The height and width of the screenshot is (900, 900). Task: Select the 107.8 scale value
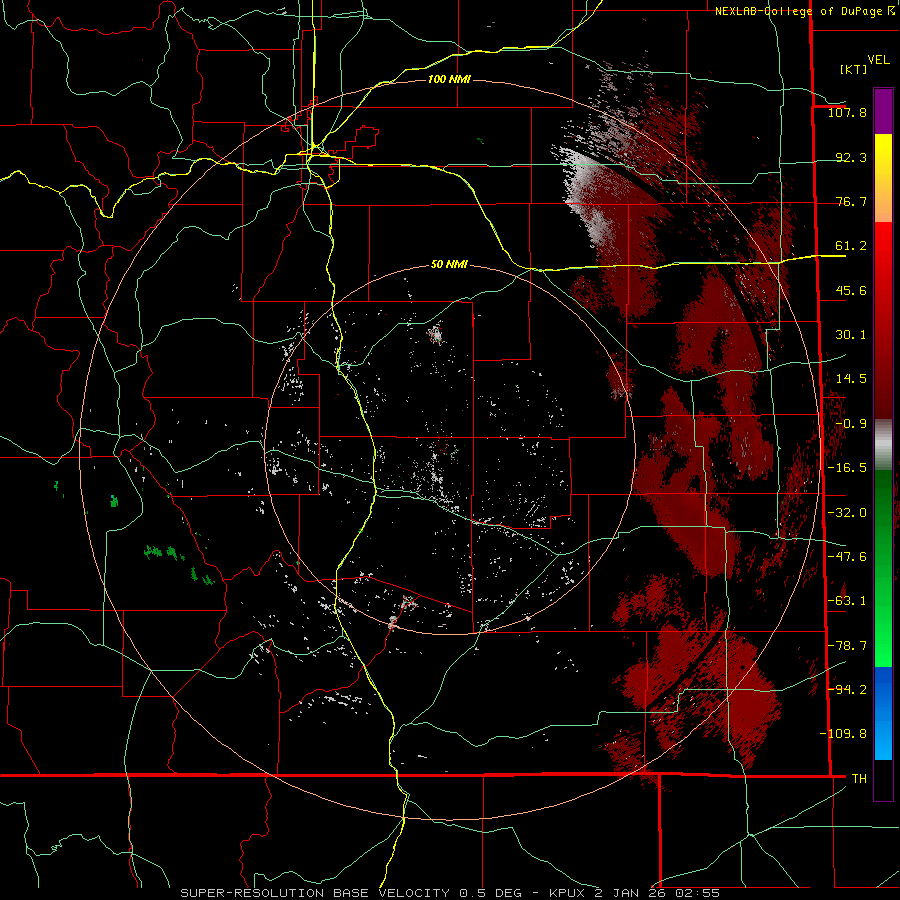click(x=847, y=112)
